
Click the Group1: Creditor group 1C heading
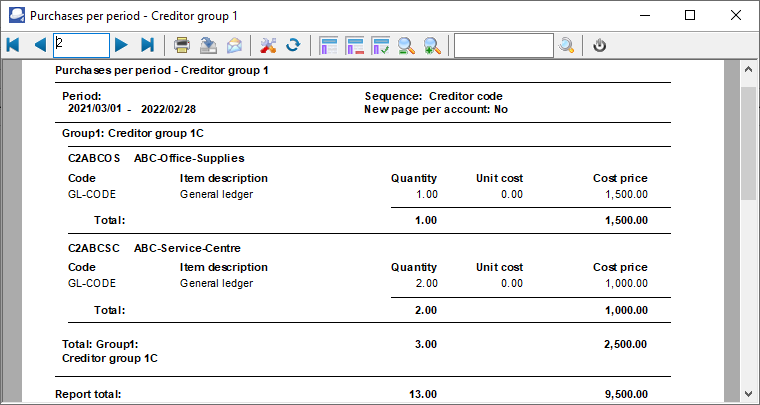tap(133, 133)
